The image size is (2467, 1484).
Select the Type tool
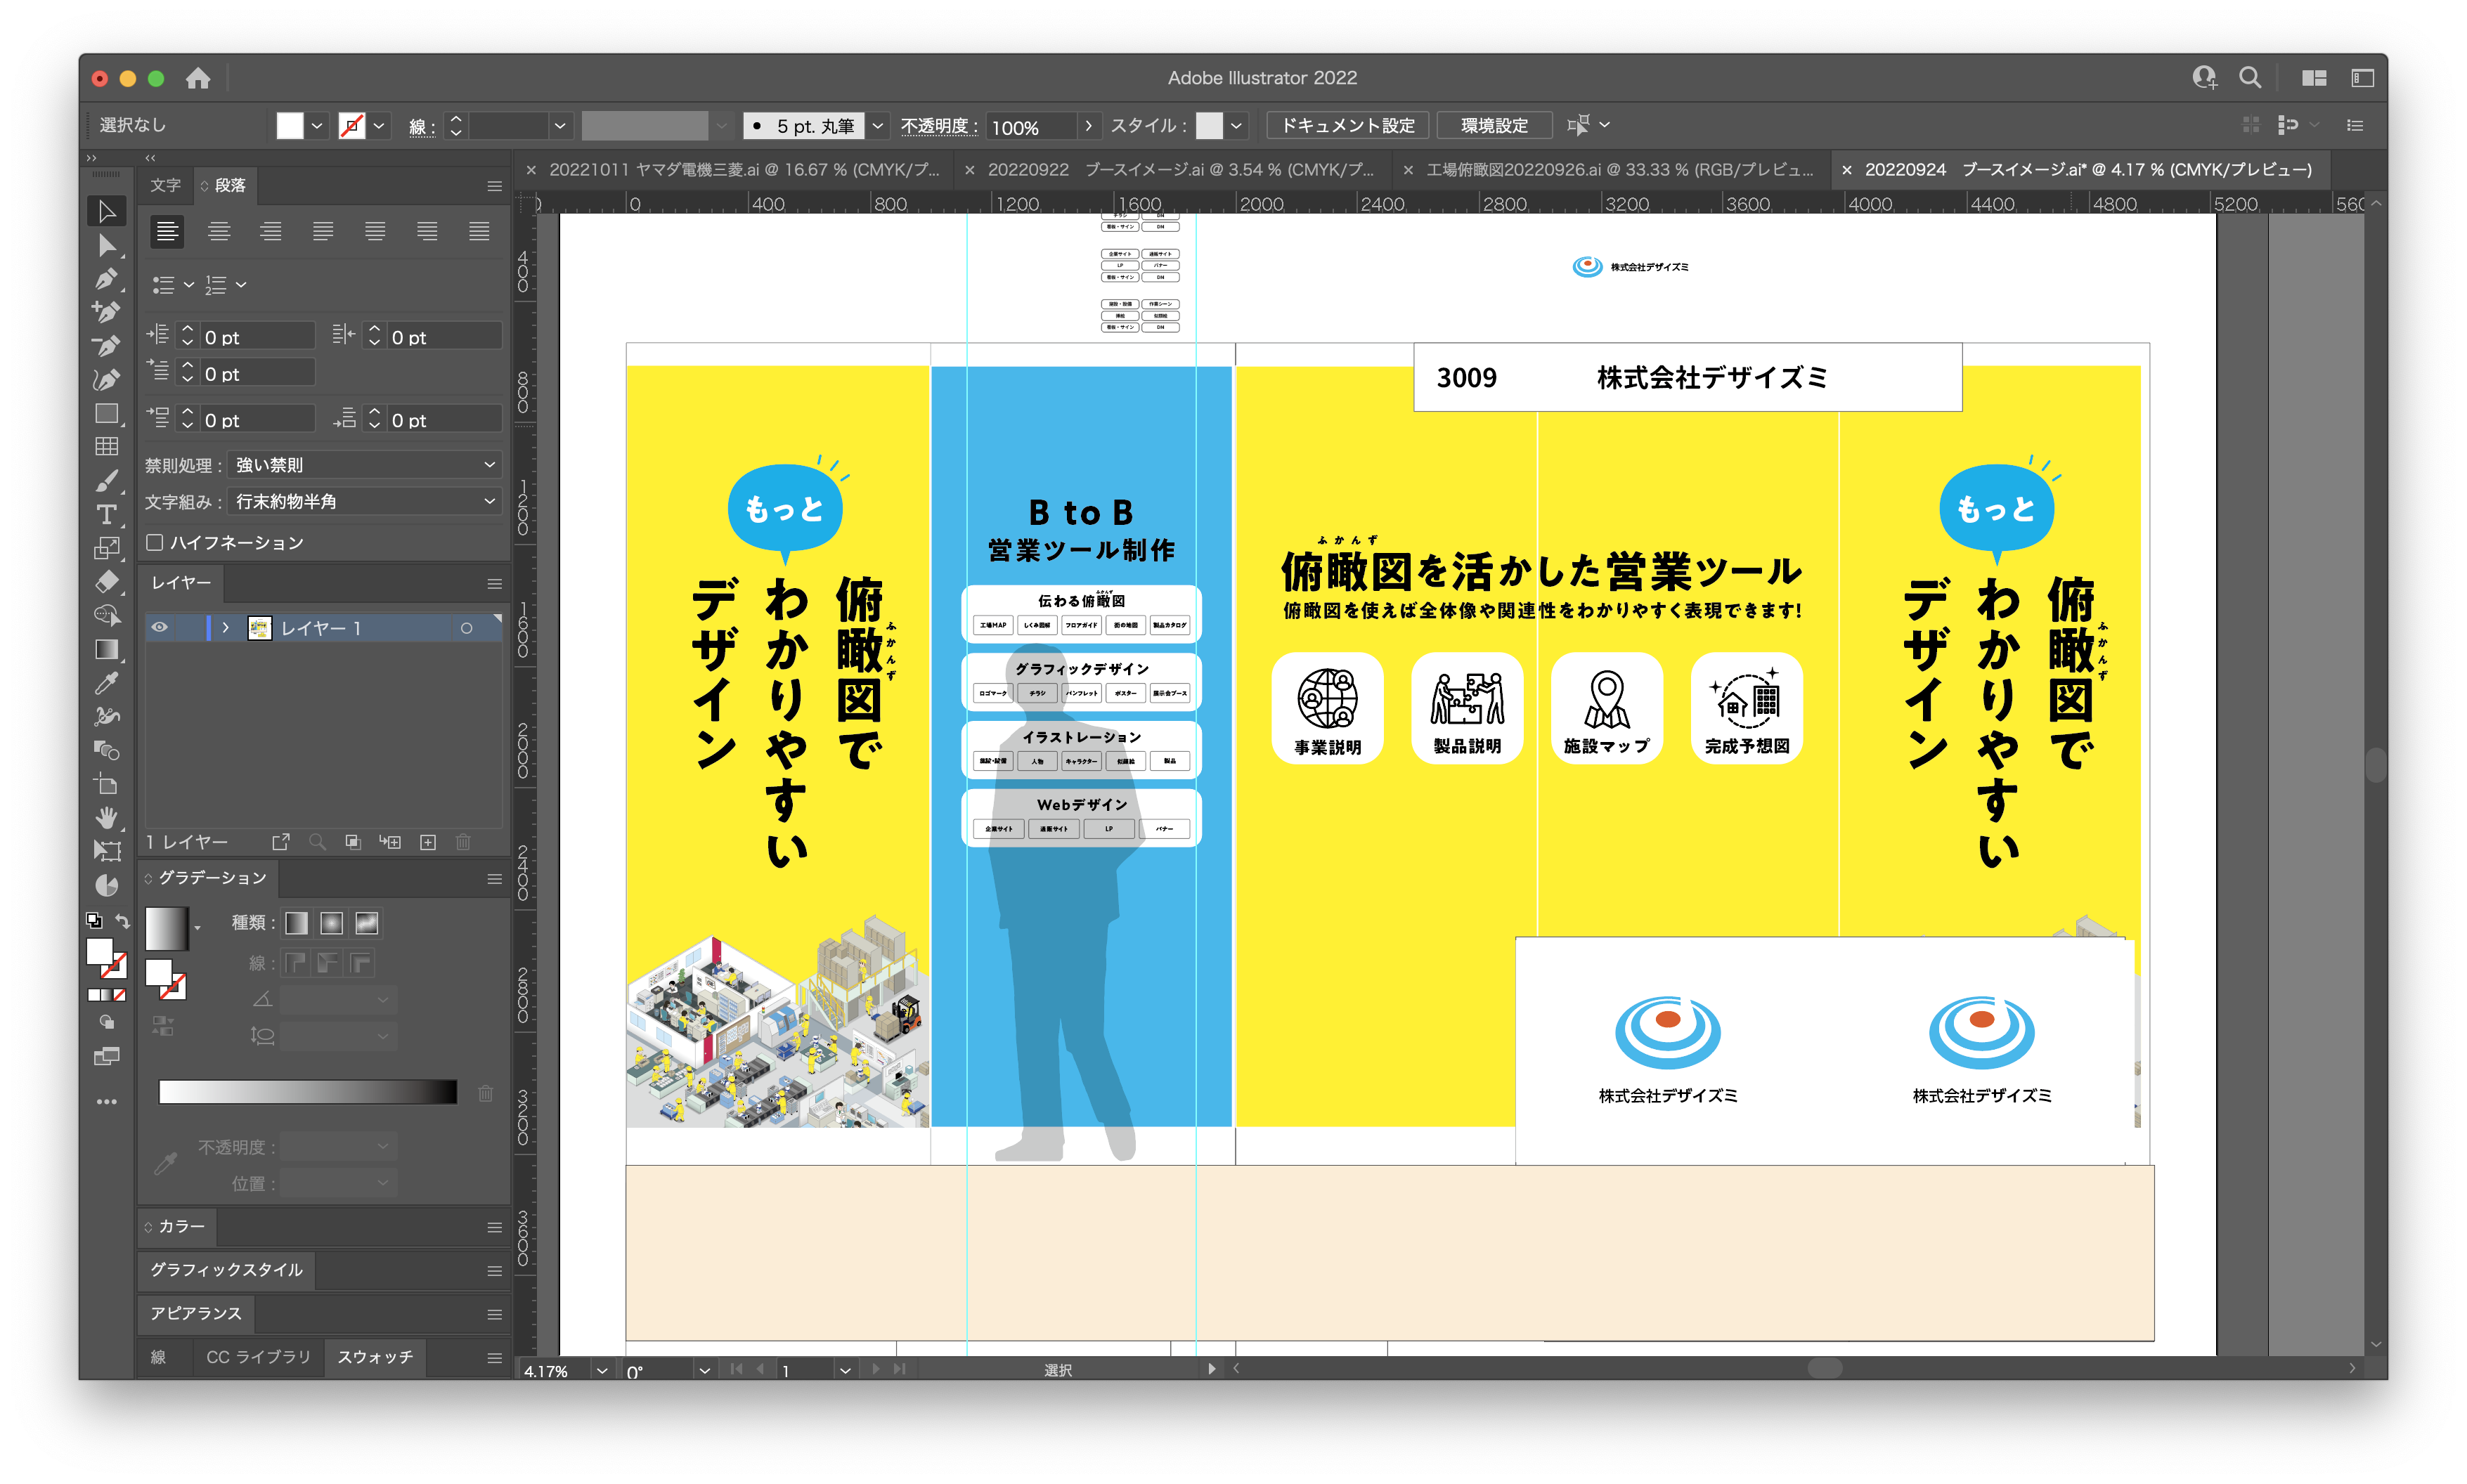(x=106, y=514)
